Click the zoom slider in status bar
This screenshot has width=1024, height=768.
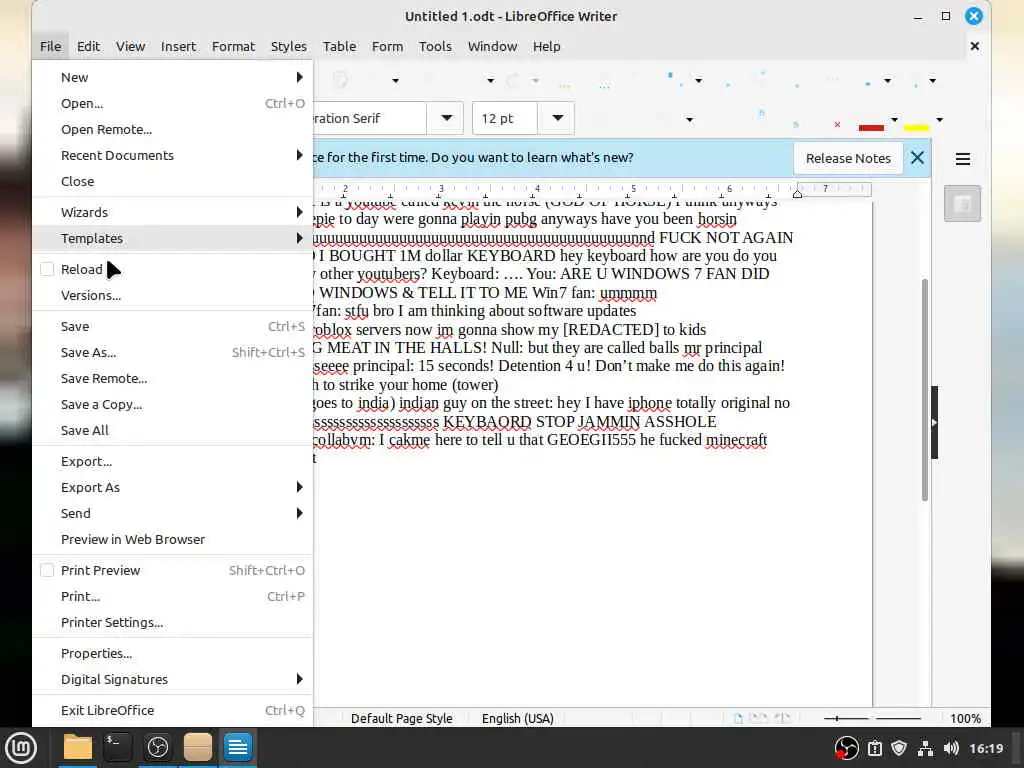[x=872, y=718]
